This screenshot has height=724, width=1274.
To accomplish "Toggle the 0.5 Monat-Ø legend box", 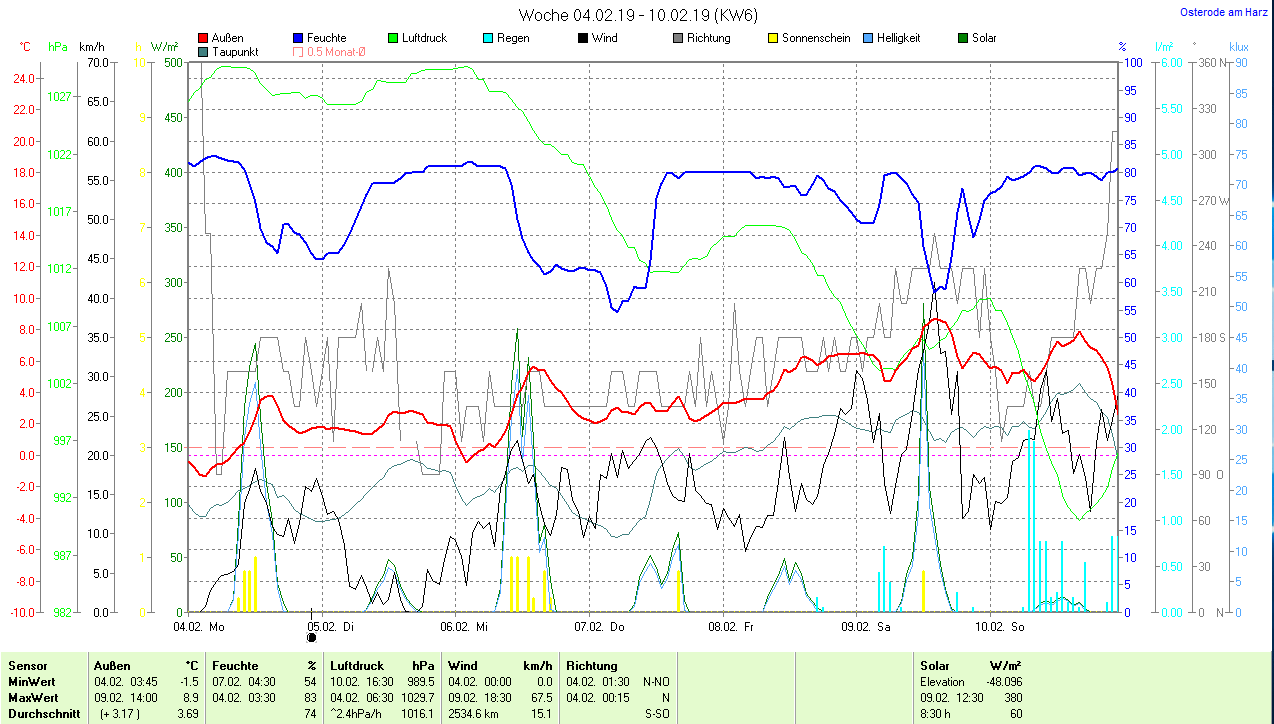I will point(298,52).
